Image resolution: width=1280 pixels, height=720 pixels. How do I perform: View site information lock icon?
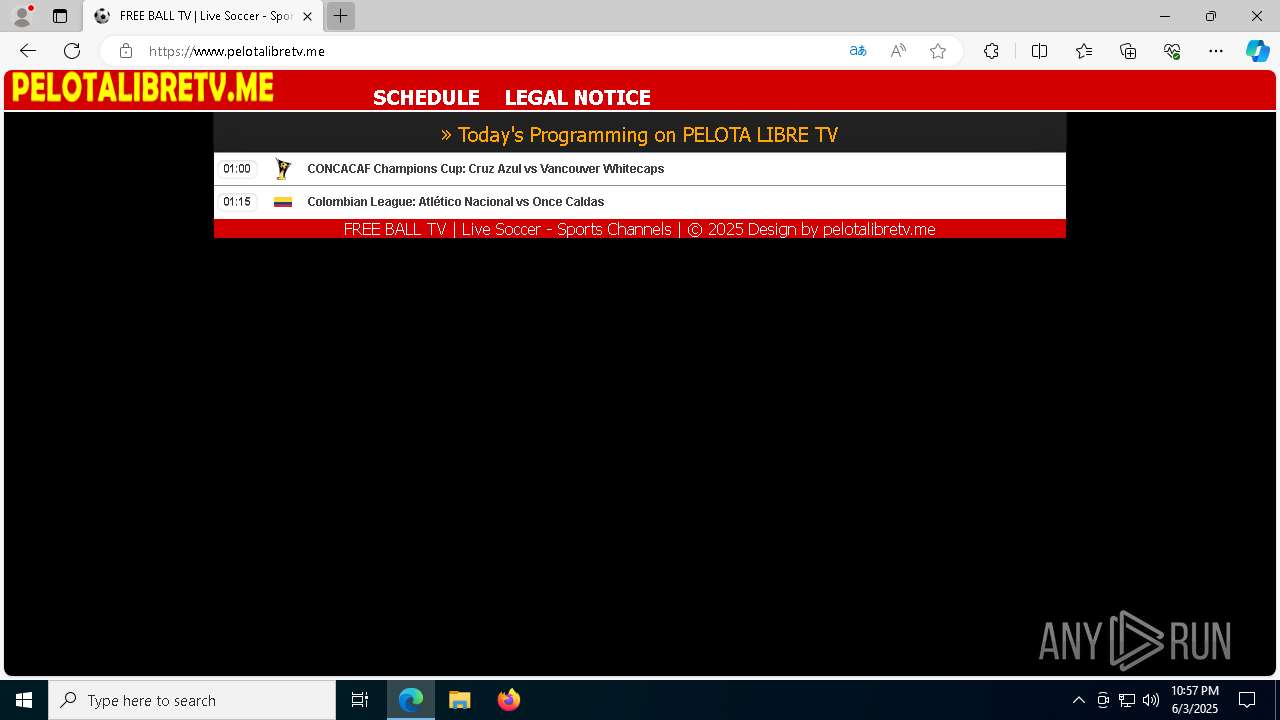(x=126, y=51)
